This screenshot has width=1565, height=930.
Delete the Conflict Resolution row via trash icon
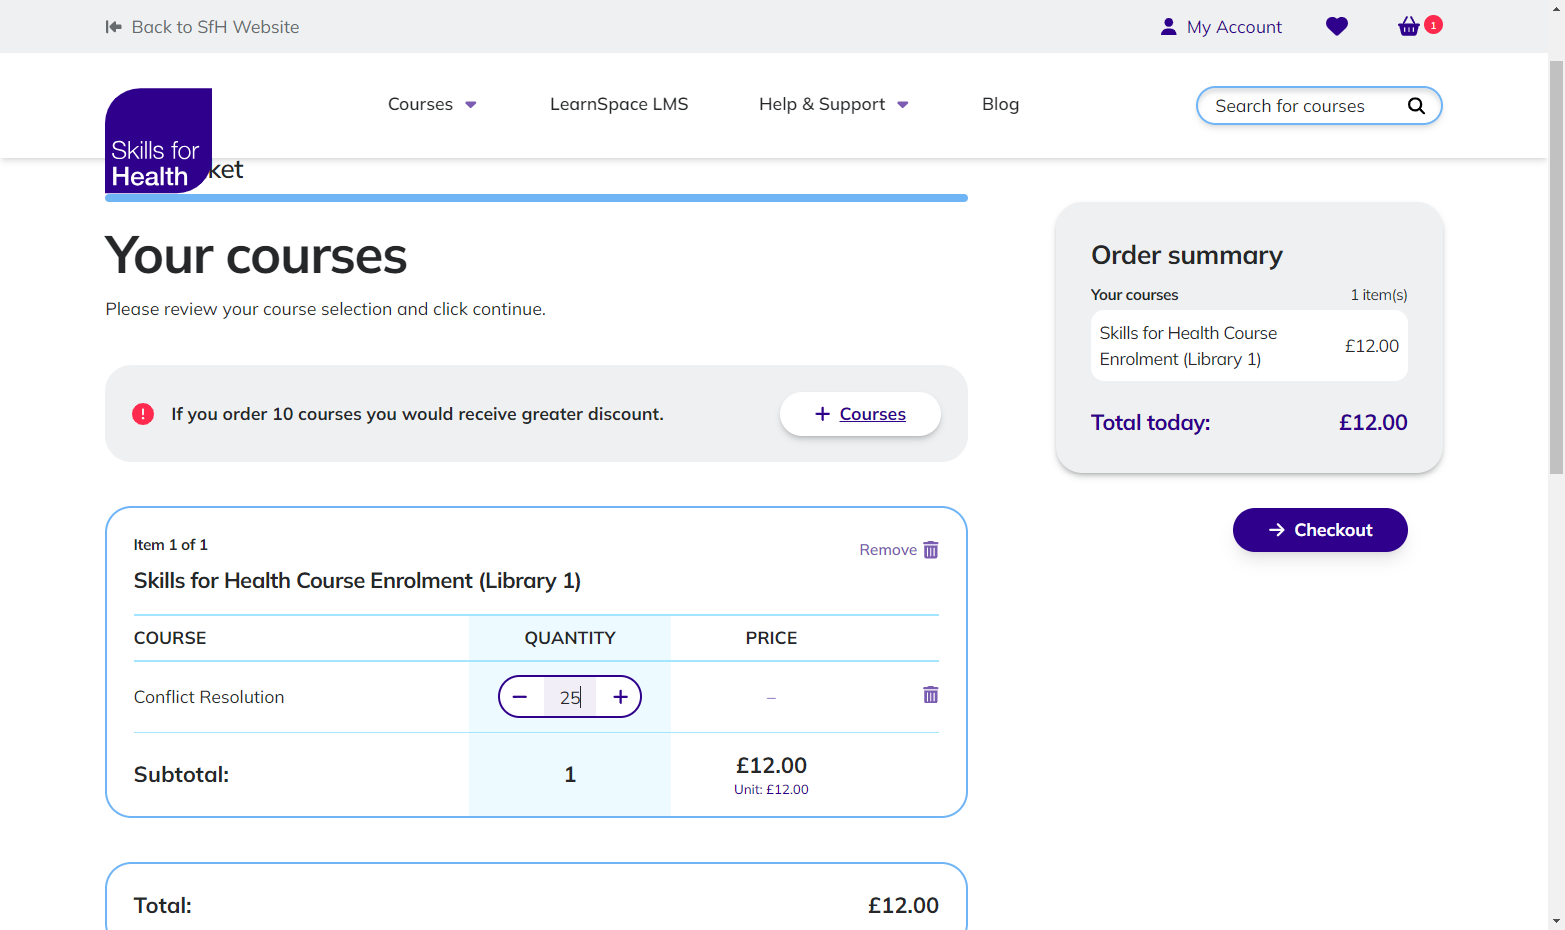click(930, 695)
